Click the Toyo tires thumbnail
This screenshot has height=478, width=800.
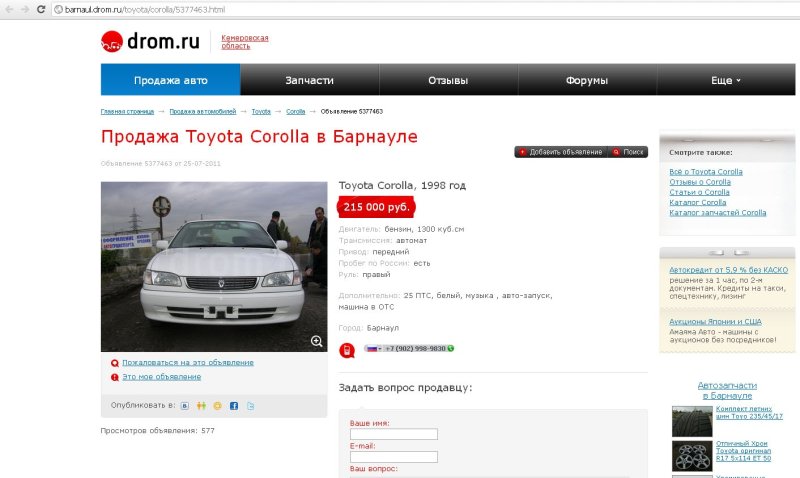pyautogui.click(x=692, y=421)
